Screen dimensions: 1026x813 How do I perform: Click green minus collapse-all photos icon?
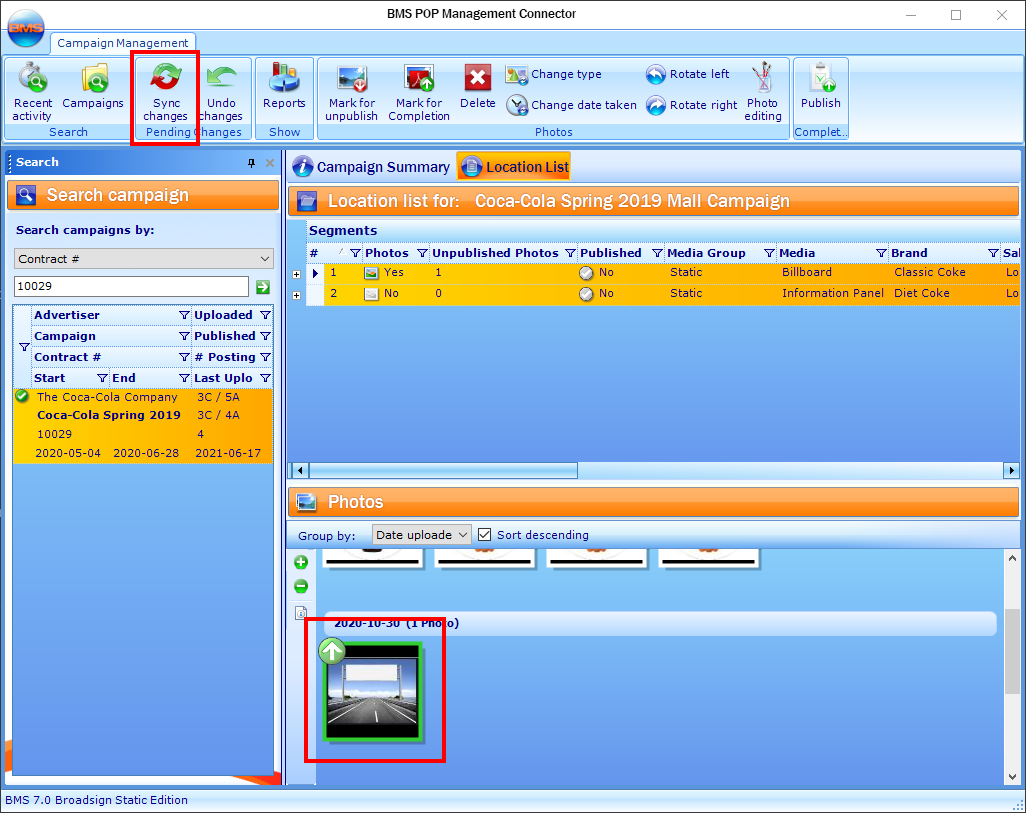point(301,587)
